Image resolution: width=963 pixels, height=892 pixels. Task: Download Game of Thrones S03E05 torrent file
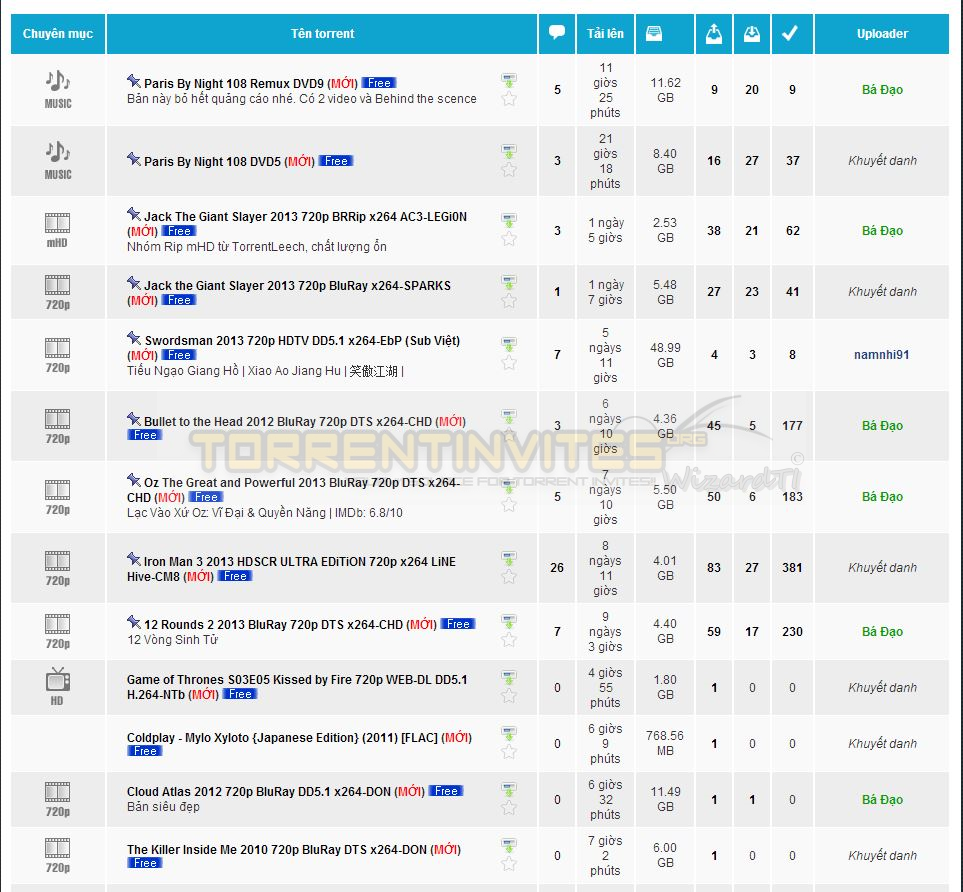(509, 678)
